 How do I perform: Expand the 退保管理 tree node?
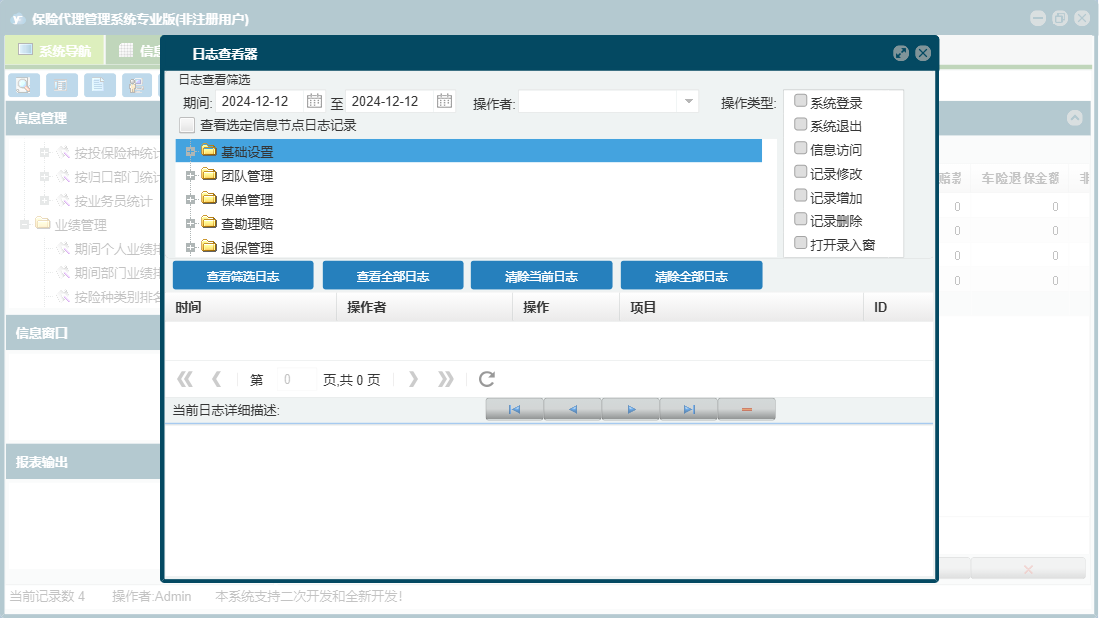click(x=190, y=247)
